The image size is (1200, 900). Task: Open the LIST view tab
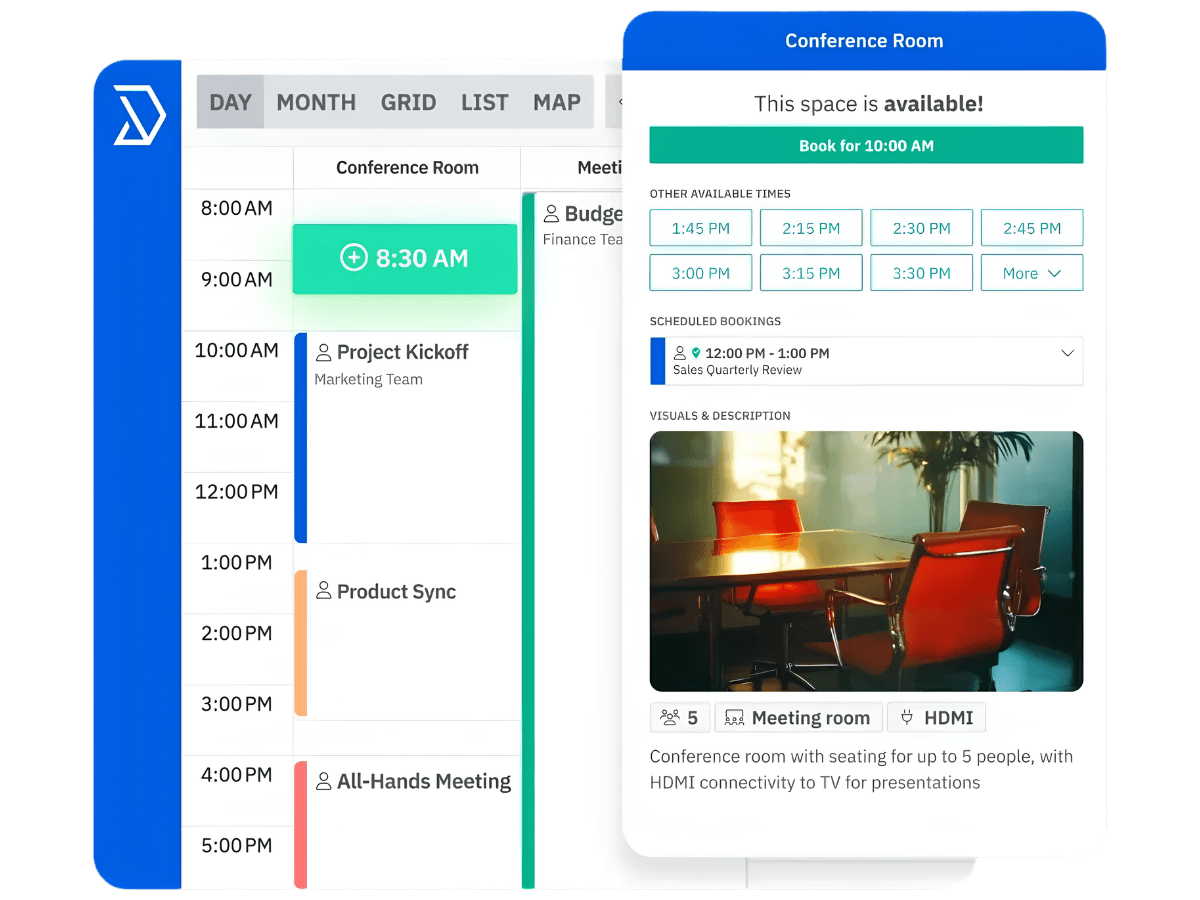(485, 102)
